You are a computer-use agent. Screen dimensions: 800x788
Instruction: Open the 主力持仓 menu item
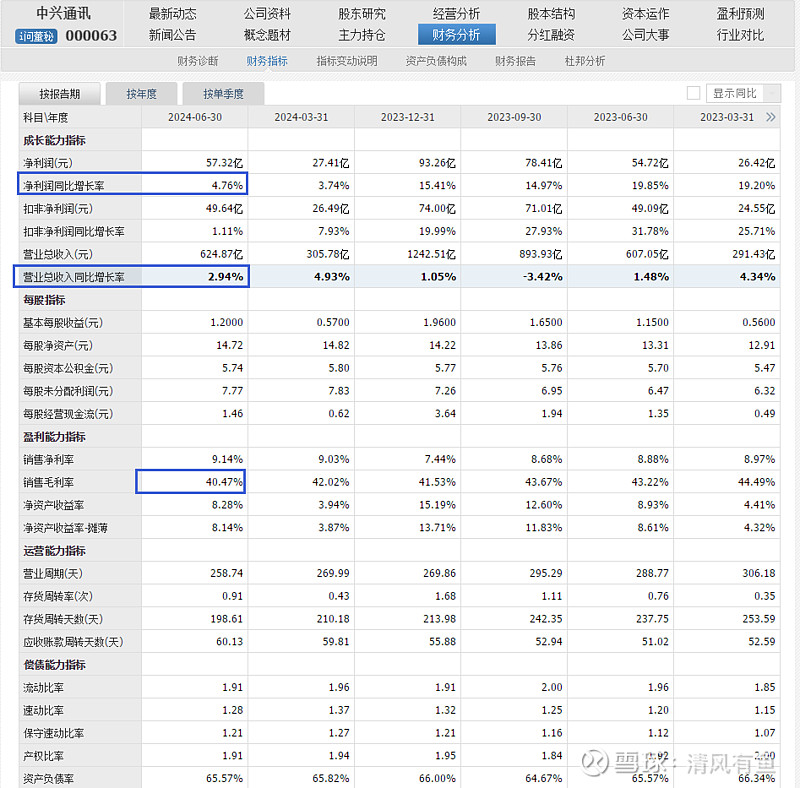tap(362, 35)
